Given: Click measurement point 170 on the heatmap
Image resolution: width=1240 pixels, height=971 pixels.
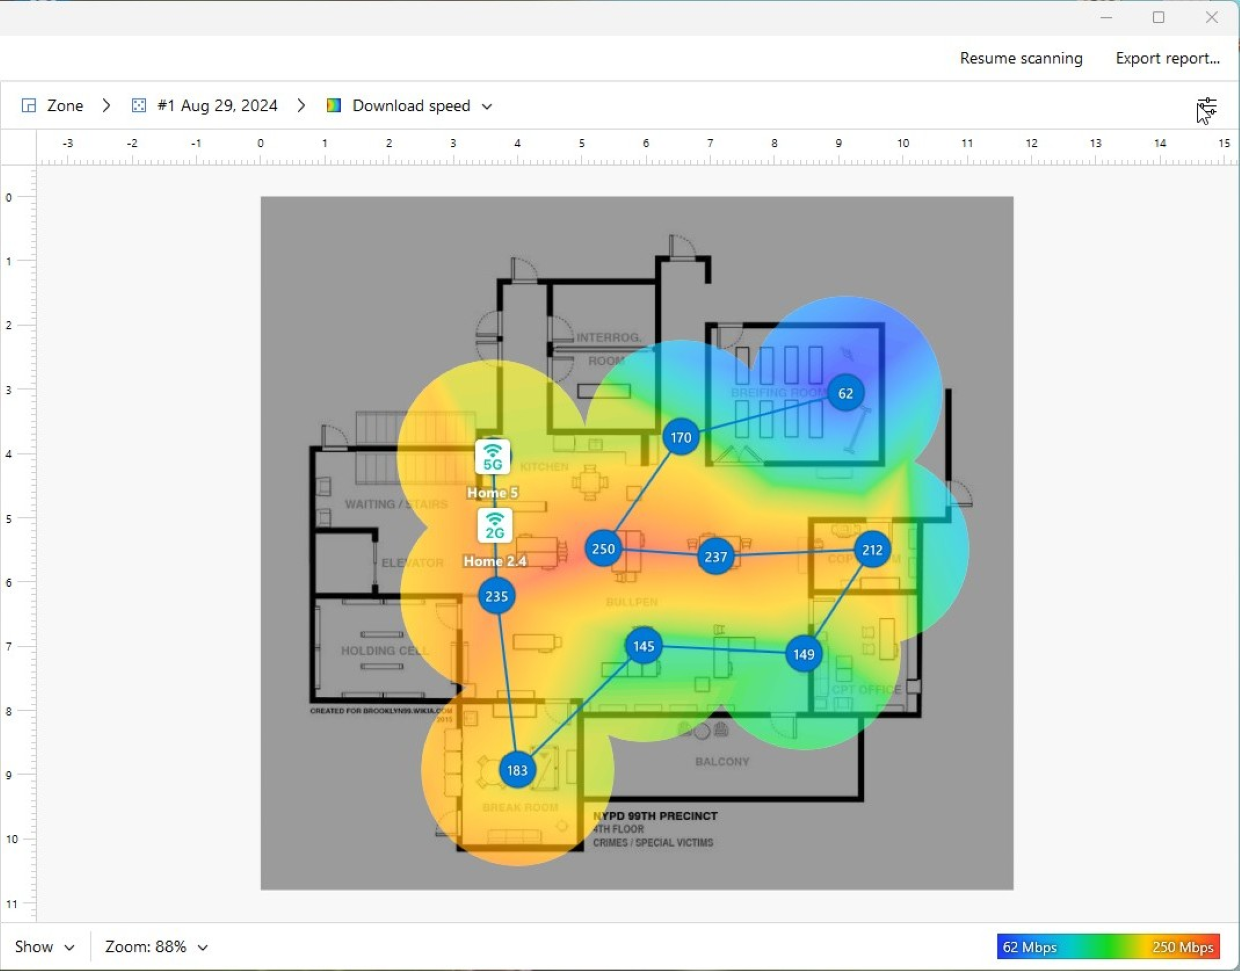Looking at the screenshot, I should point(680,436).
